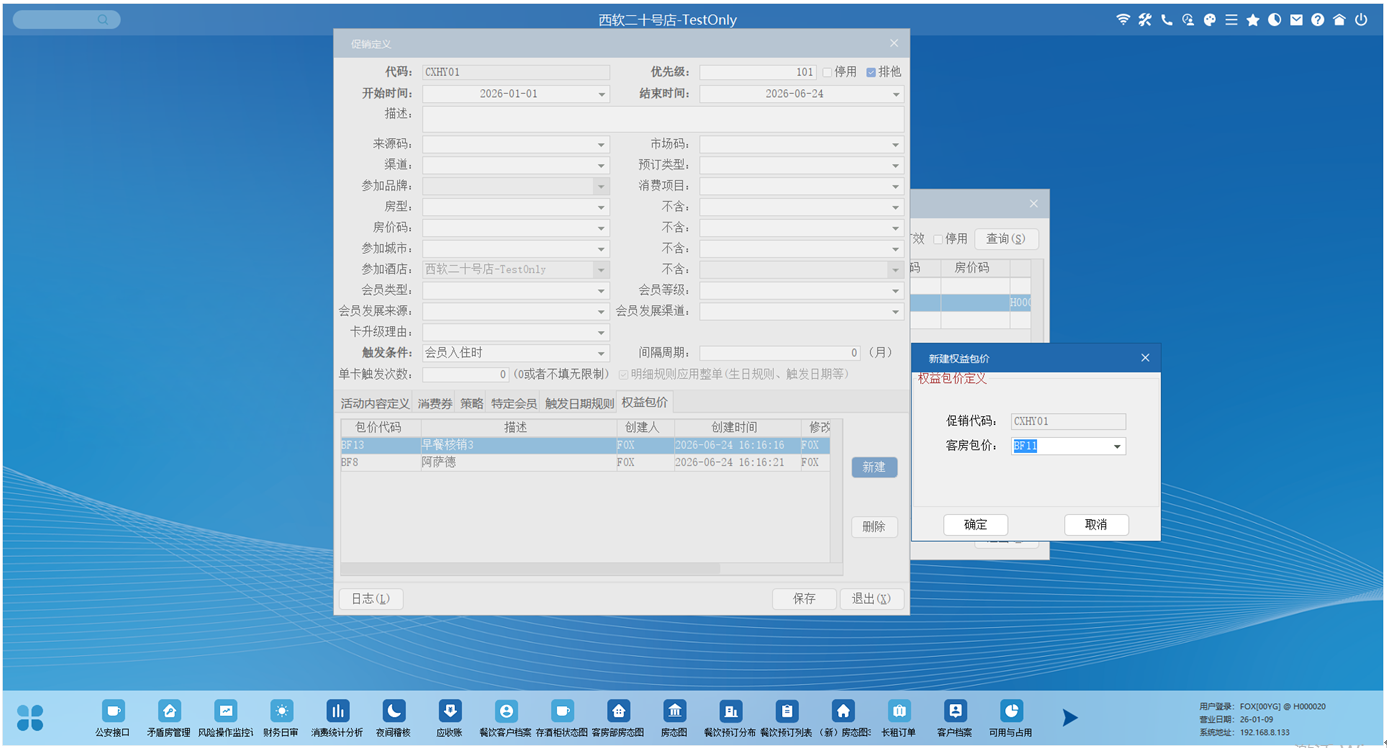The image size is (1387, 748).
Task: Expand the 预订类型 dropdown
Action: tap(896, 165)
